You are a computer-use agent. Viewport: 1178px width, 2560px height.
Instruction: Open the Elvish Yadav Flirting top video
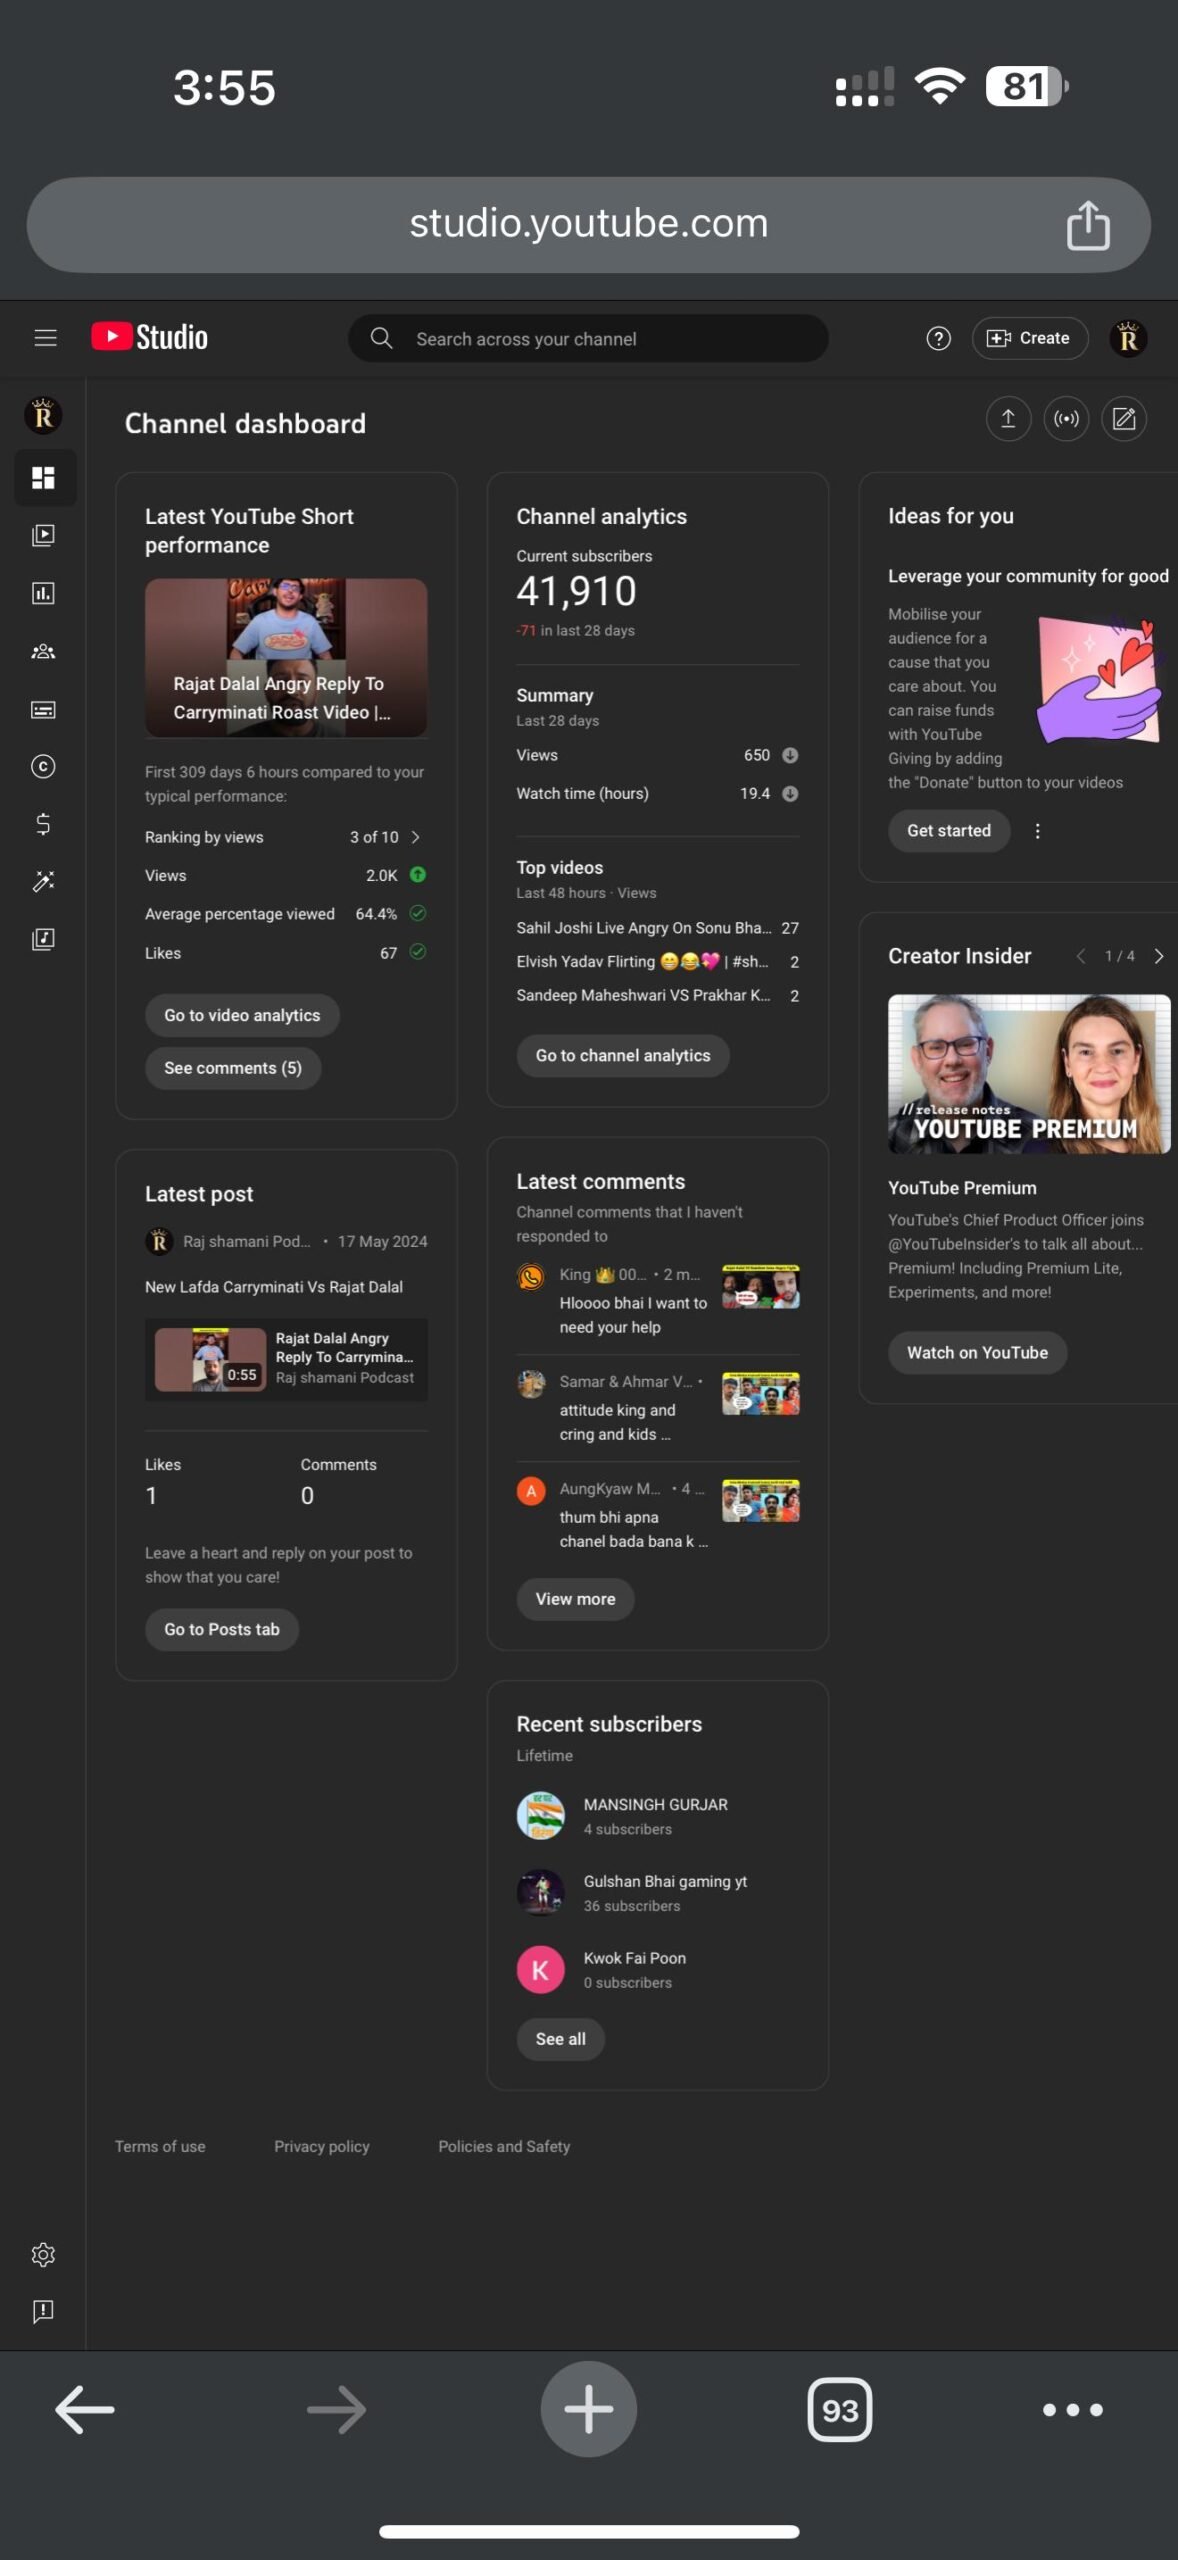pos(657,962)
